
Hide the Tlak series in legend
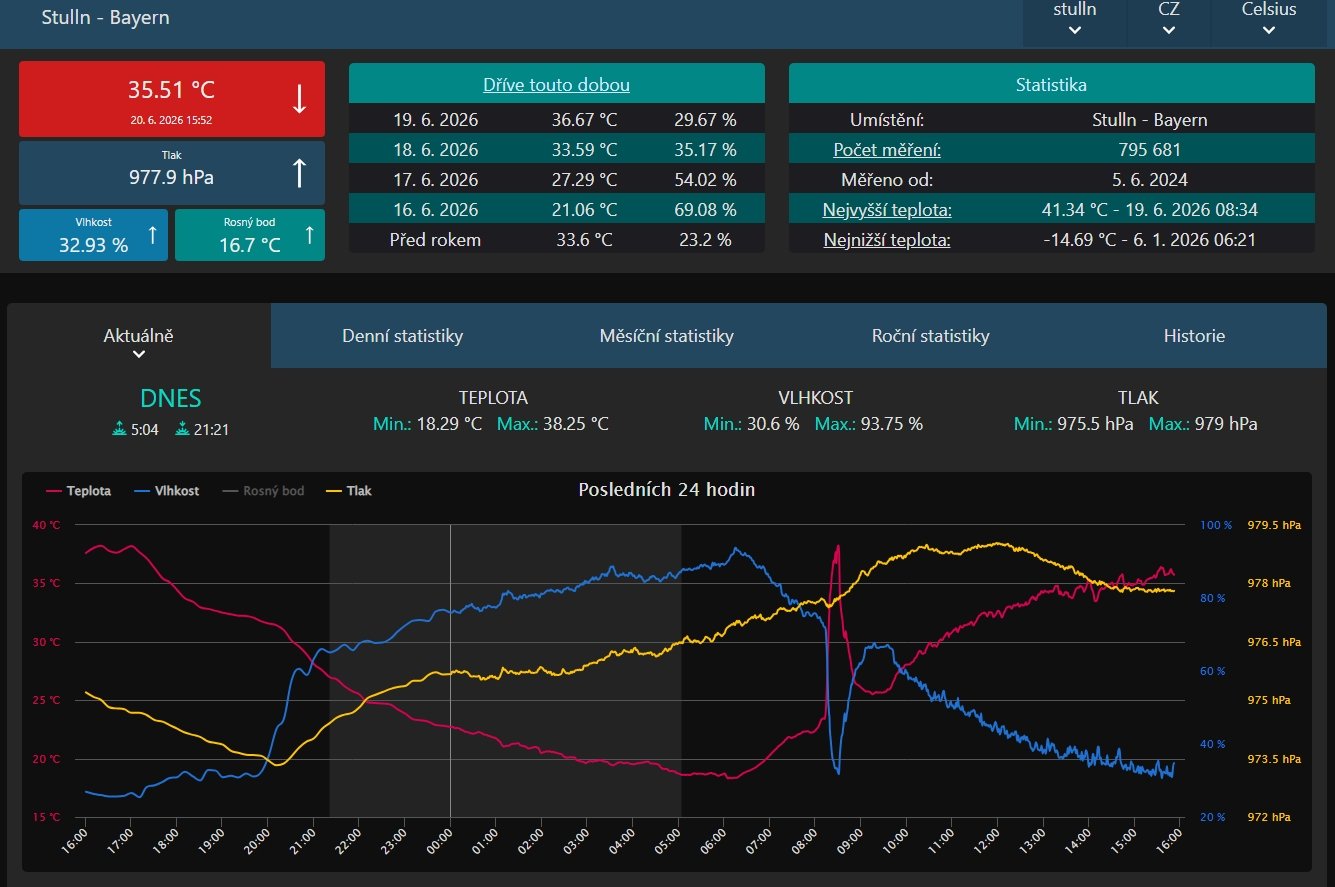[x=348, y=491]
